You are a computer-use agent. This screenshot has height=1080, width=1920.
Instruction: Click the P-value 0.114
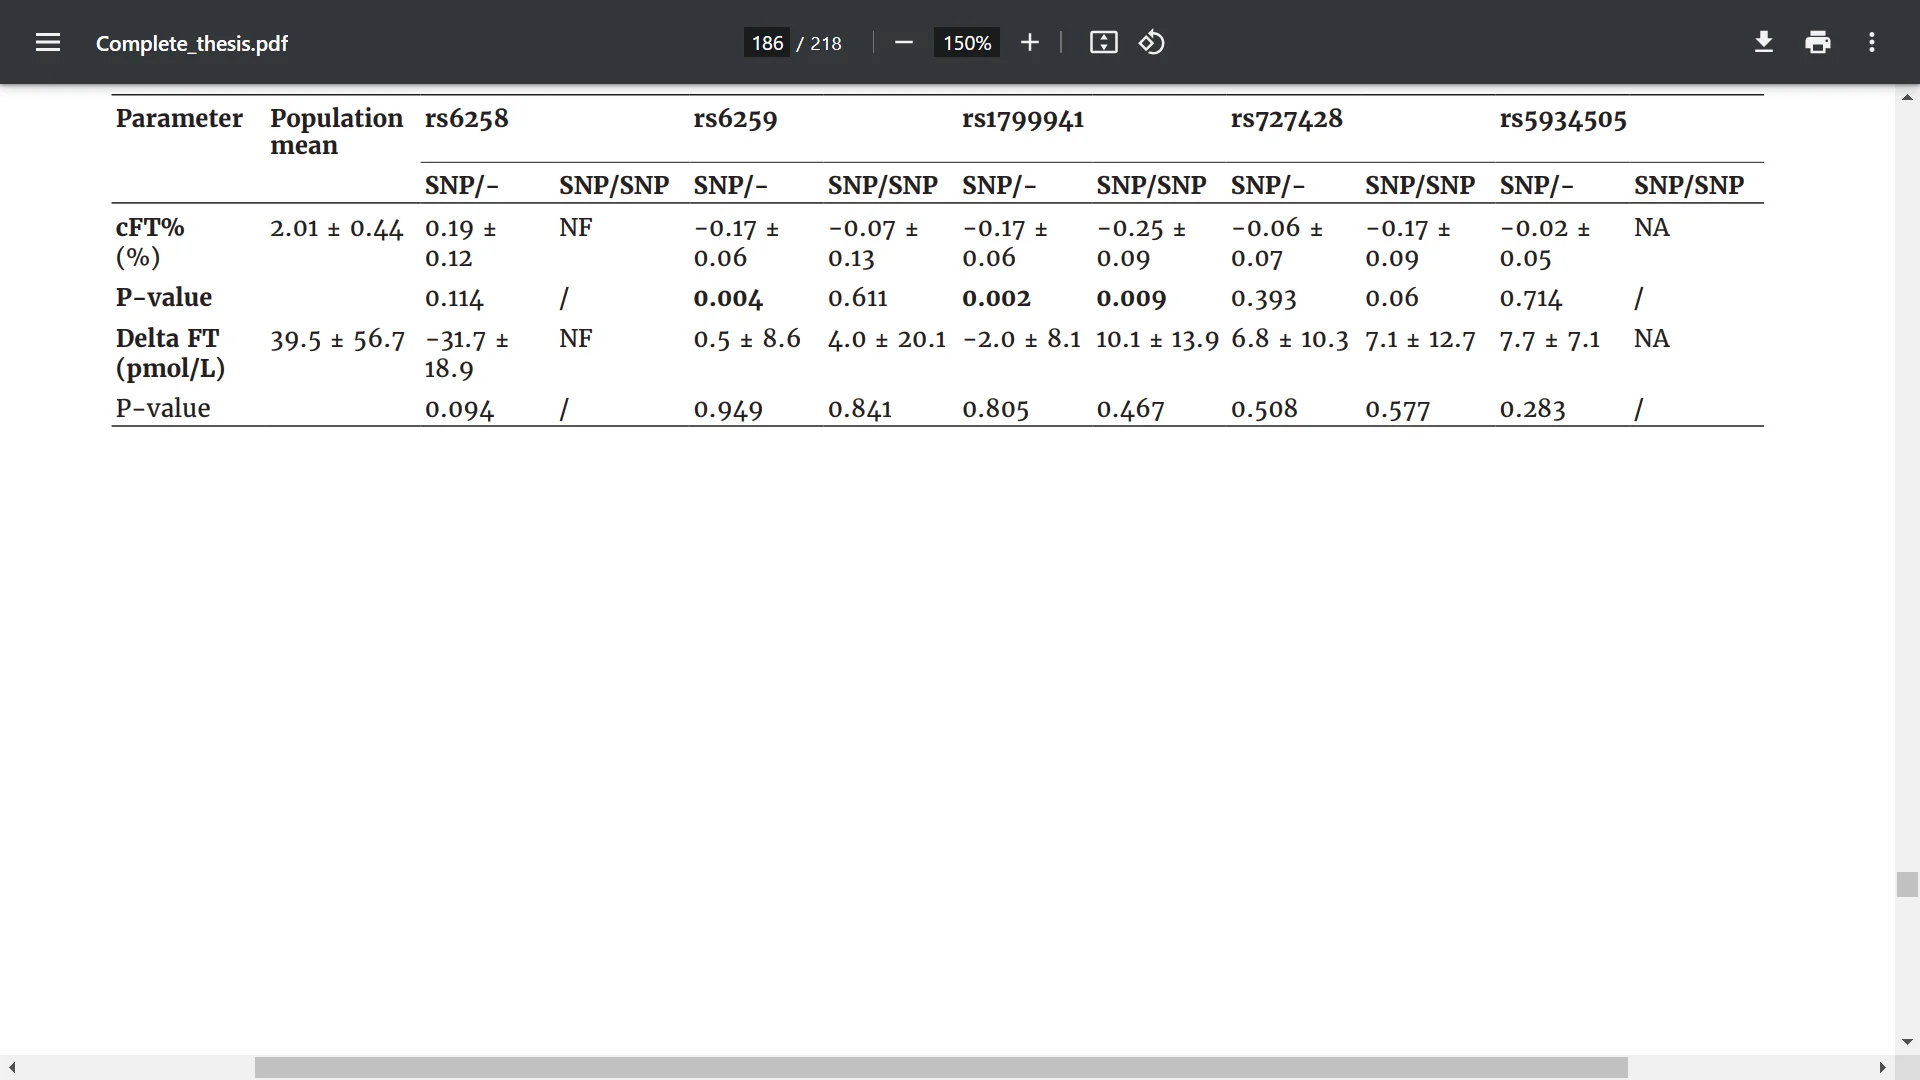454,298
